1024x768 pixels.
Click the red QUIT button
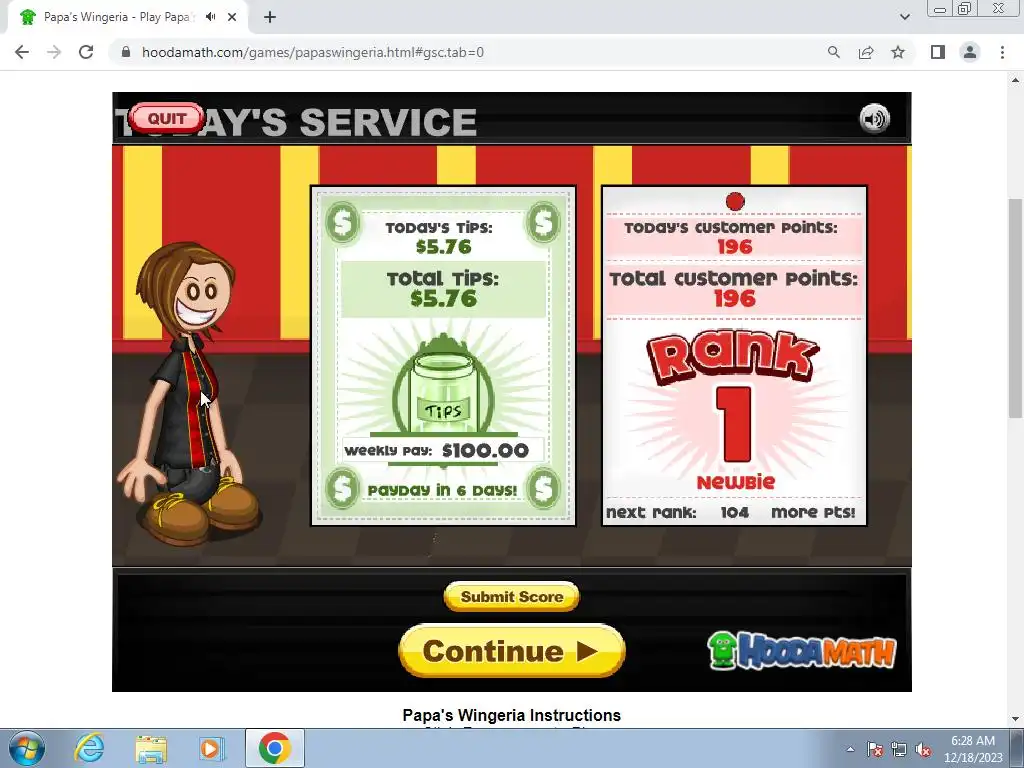point(167,118)
